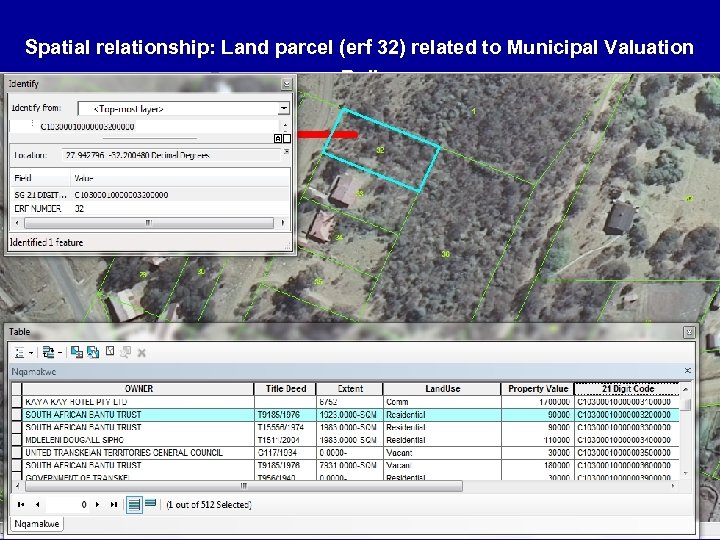Open the Table window options menu
Screen dimensions: 720x540
pos(689,332)
